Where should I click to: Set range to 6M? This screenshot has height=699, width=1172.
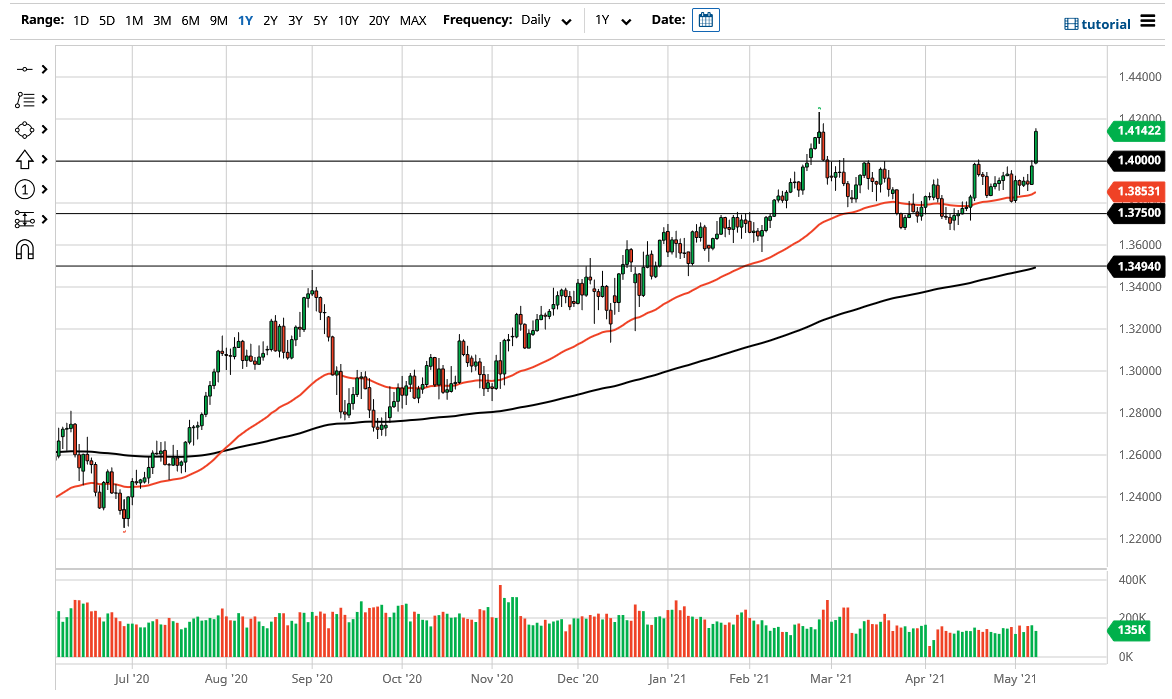pos(191,20)
